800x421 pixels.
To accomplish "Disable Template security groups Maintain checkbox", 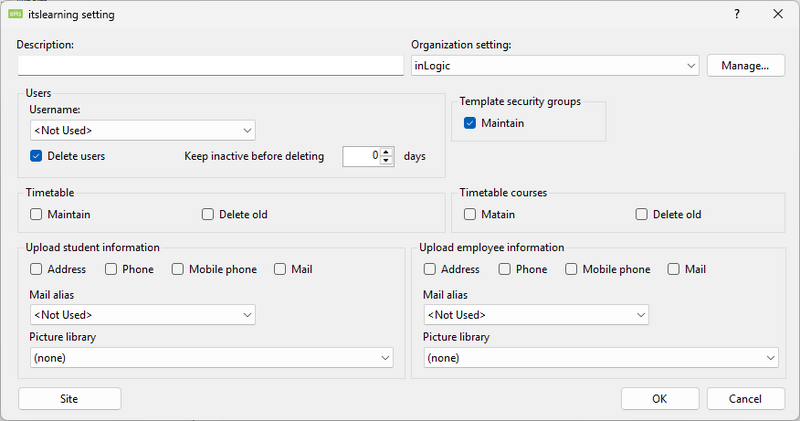I will [x=471, y=123].
